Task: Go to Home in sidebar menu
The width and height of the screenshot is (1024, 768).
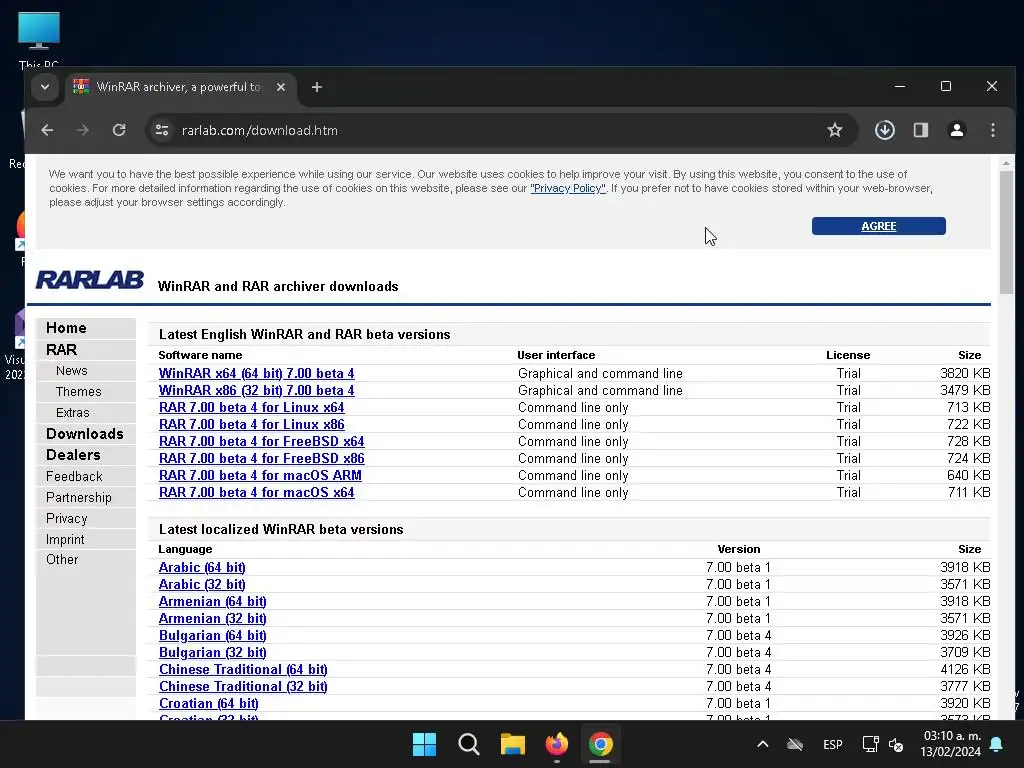Action: (x=66, y=328)
